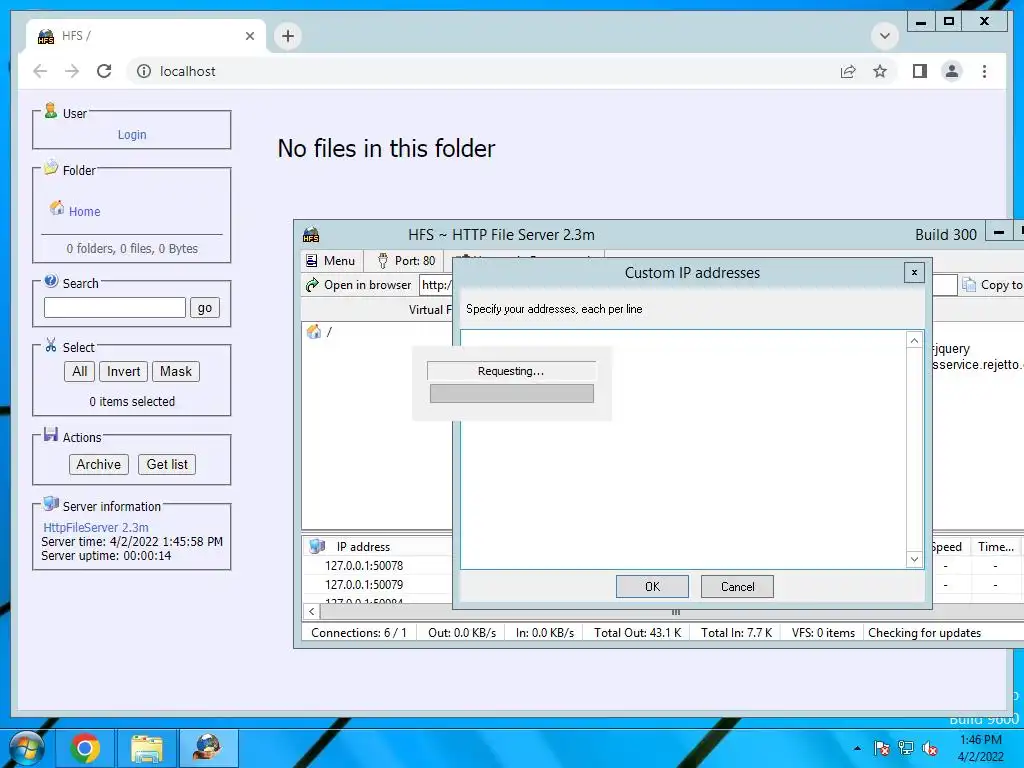Click scroll down arrow in addresses box
Screen dimensions: 1024x768
914,559
